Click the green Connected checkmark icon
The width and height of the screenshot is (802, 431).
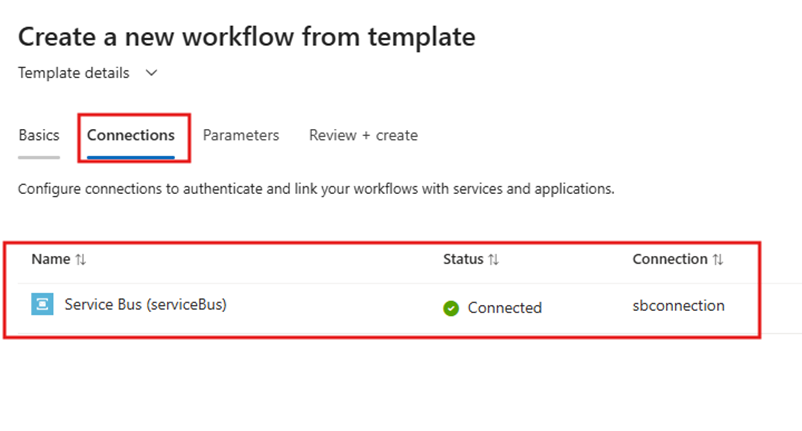click(451, 308)
